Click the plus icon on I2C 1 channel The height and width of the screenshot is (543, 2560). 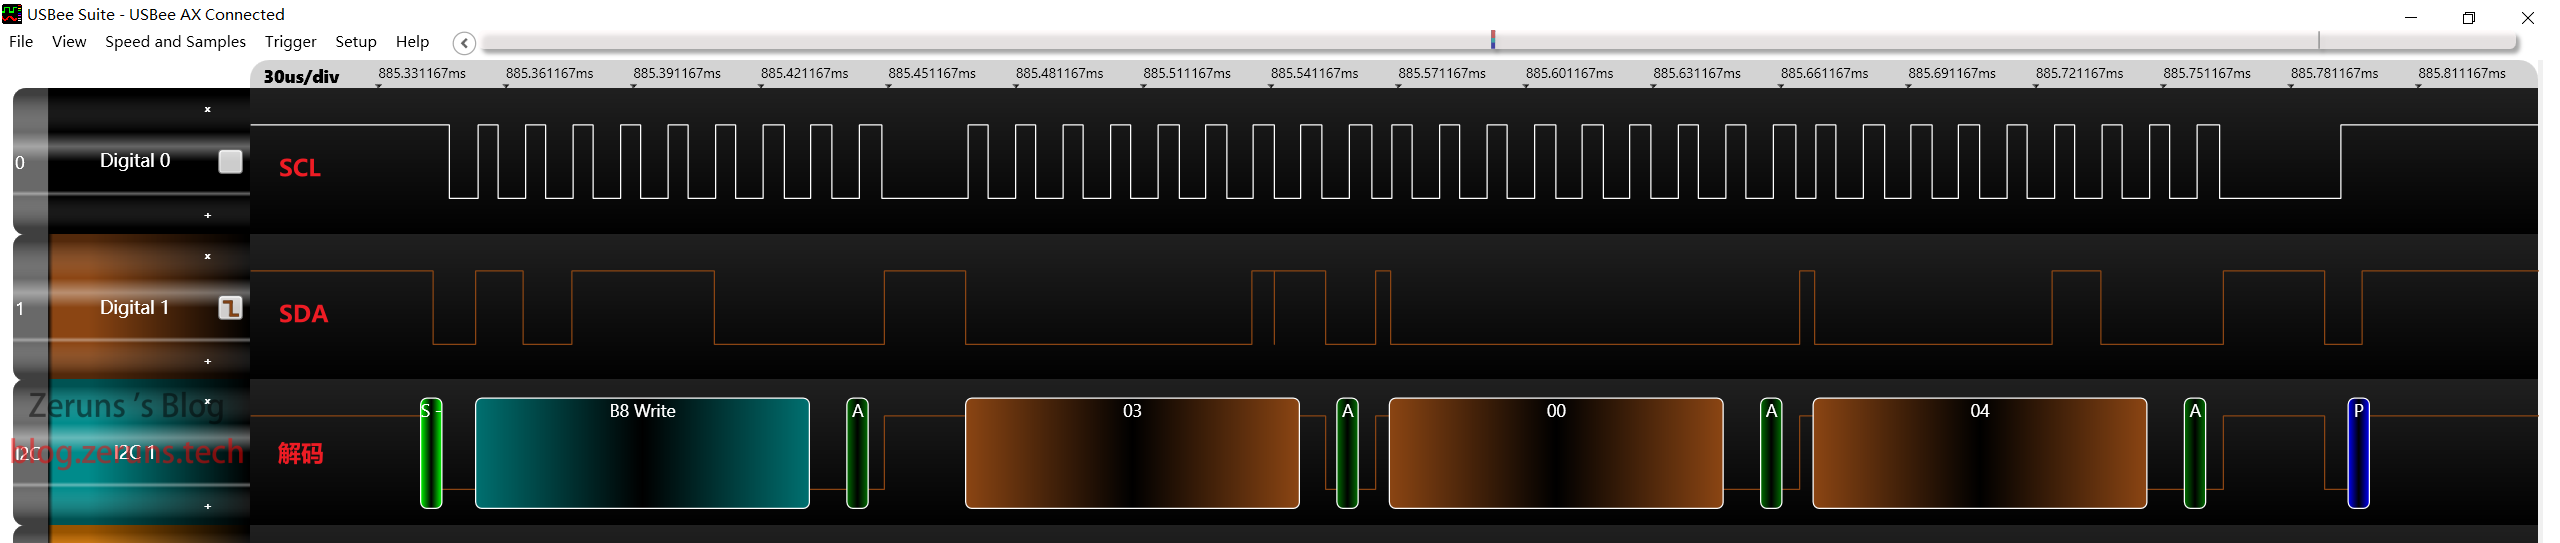(x=207, y=506)
